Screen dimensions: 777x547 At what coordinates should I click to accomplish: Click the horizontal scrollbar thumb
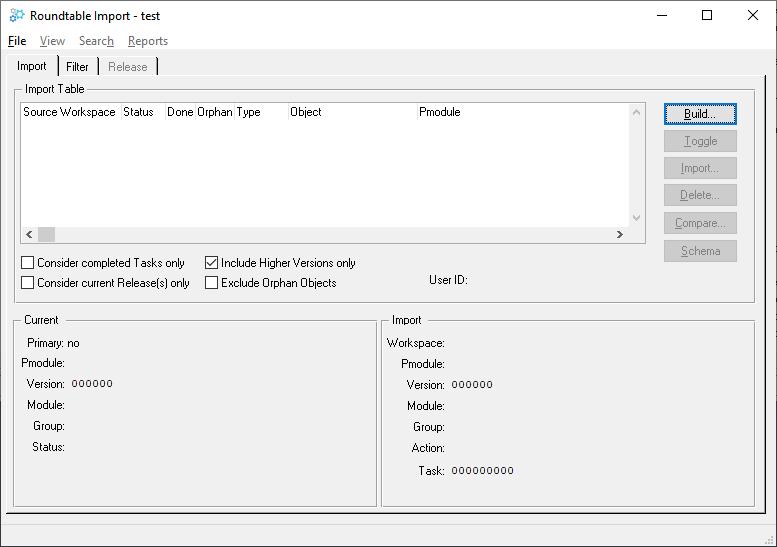(47, 234)
